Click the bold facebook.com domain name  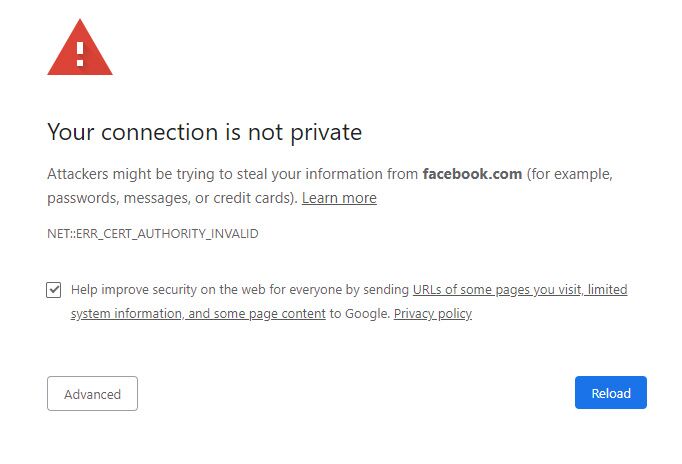[472, 174]
